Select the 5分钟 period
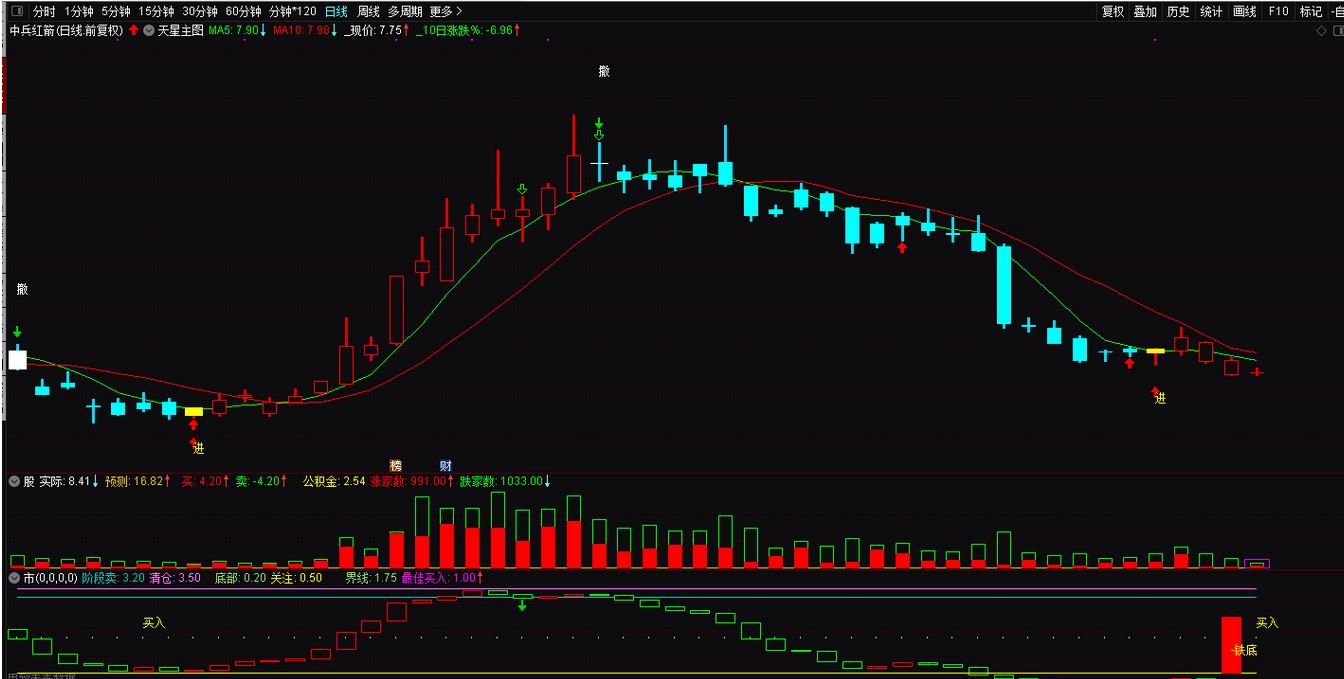The width and height of the screenshot is (1344, 679). click(x=116, y=12)
